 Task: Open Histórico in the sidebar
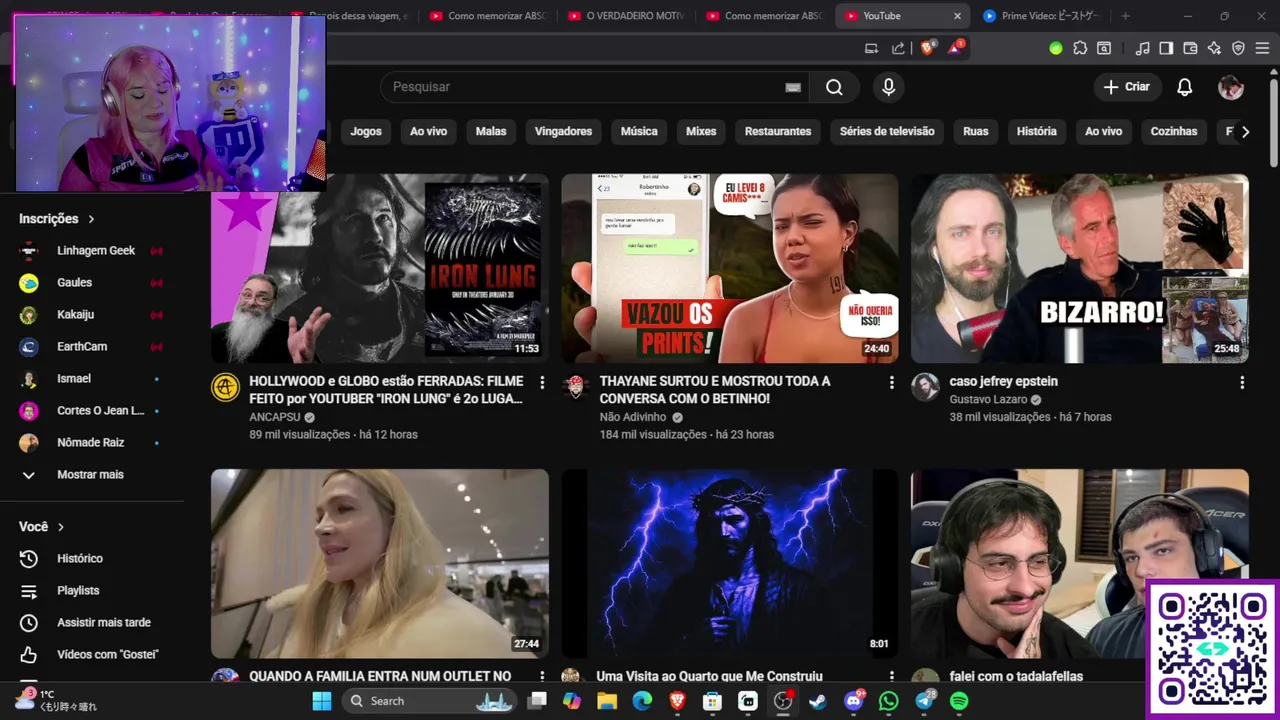coord(92,558)
